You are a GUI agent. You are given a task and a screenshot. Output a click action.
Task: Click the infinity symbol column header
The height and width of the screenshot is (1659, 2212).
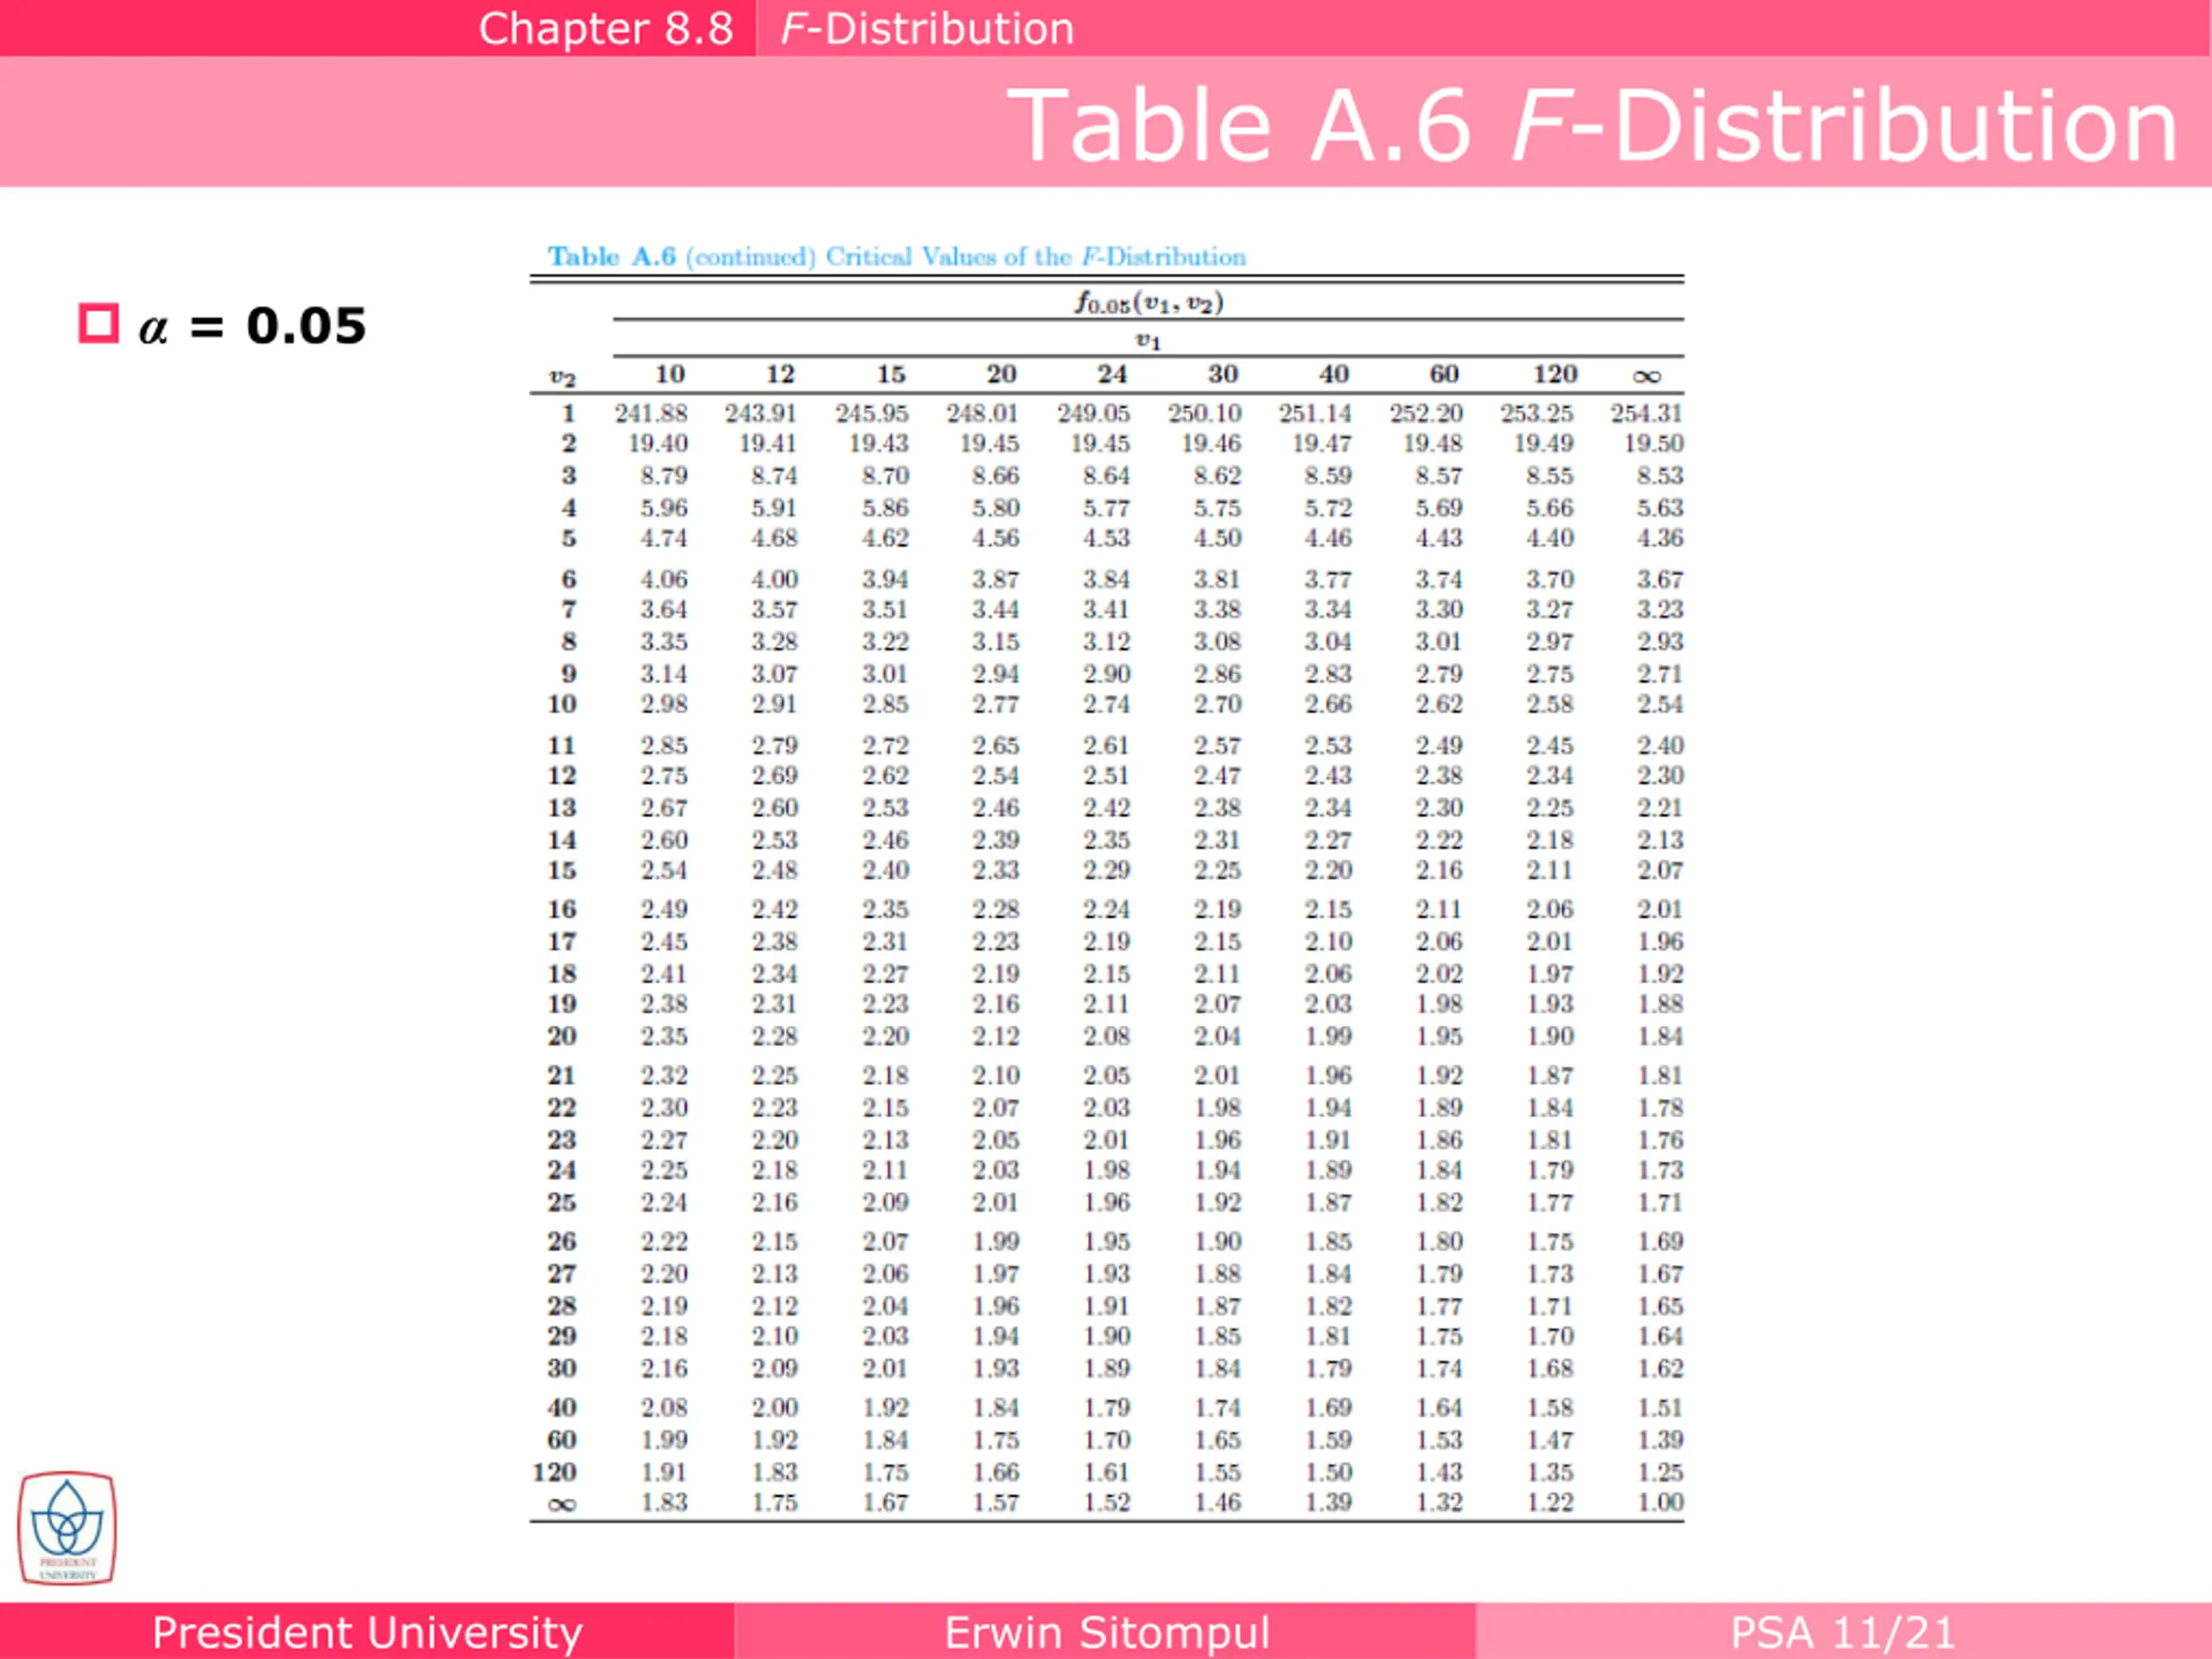1646,376
